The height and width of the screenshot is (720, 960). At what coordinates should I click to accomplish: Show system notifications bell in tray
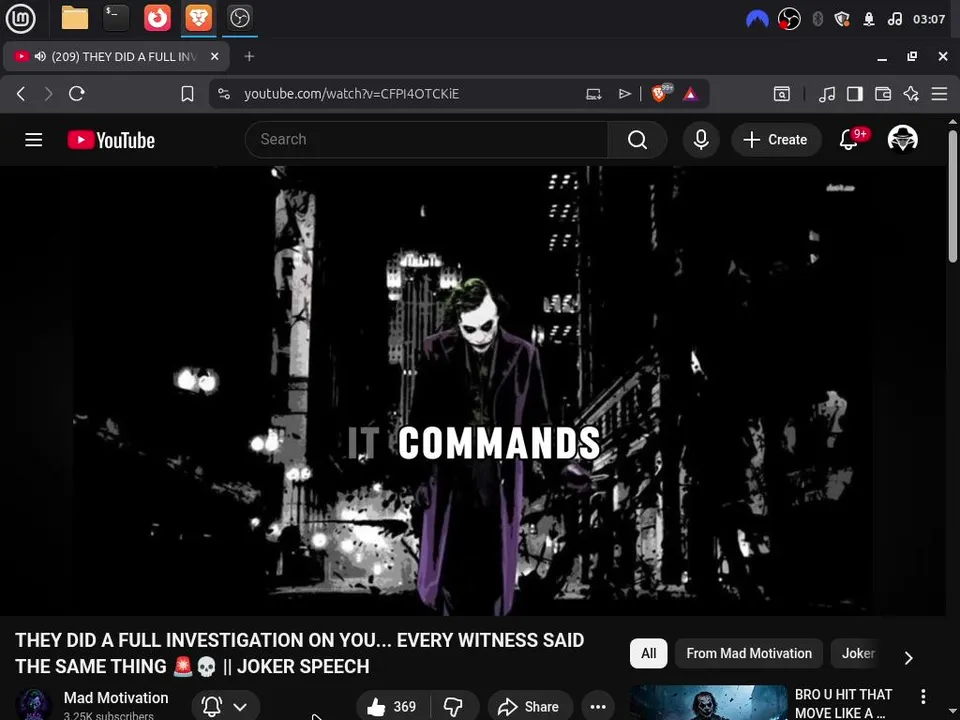pyautogui.click(x=869, y=20)
